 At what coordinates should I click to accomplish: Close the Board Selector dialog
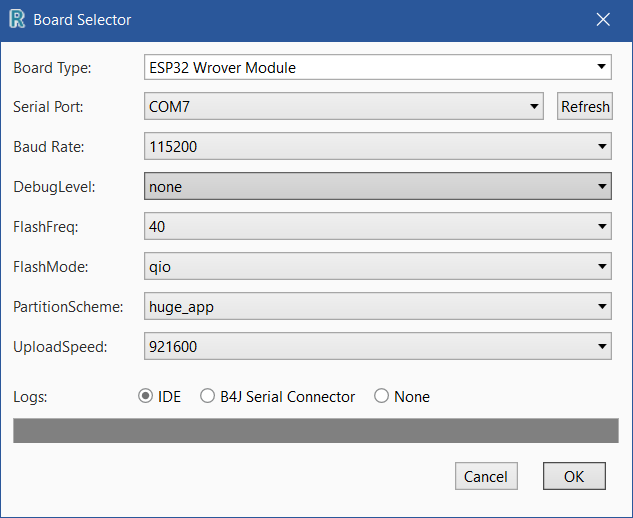(603, 19)
